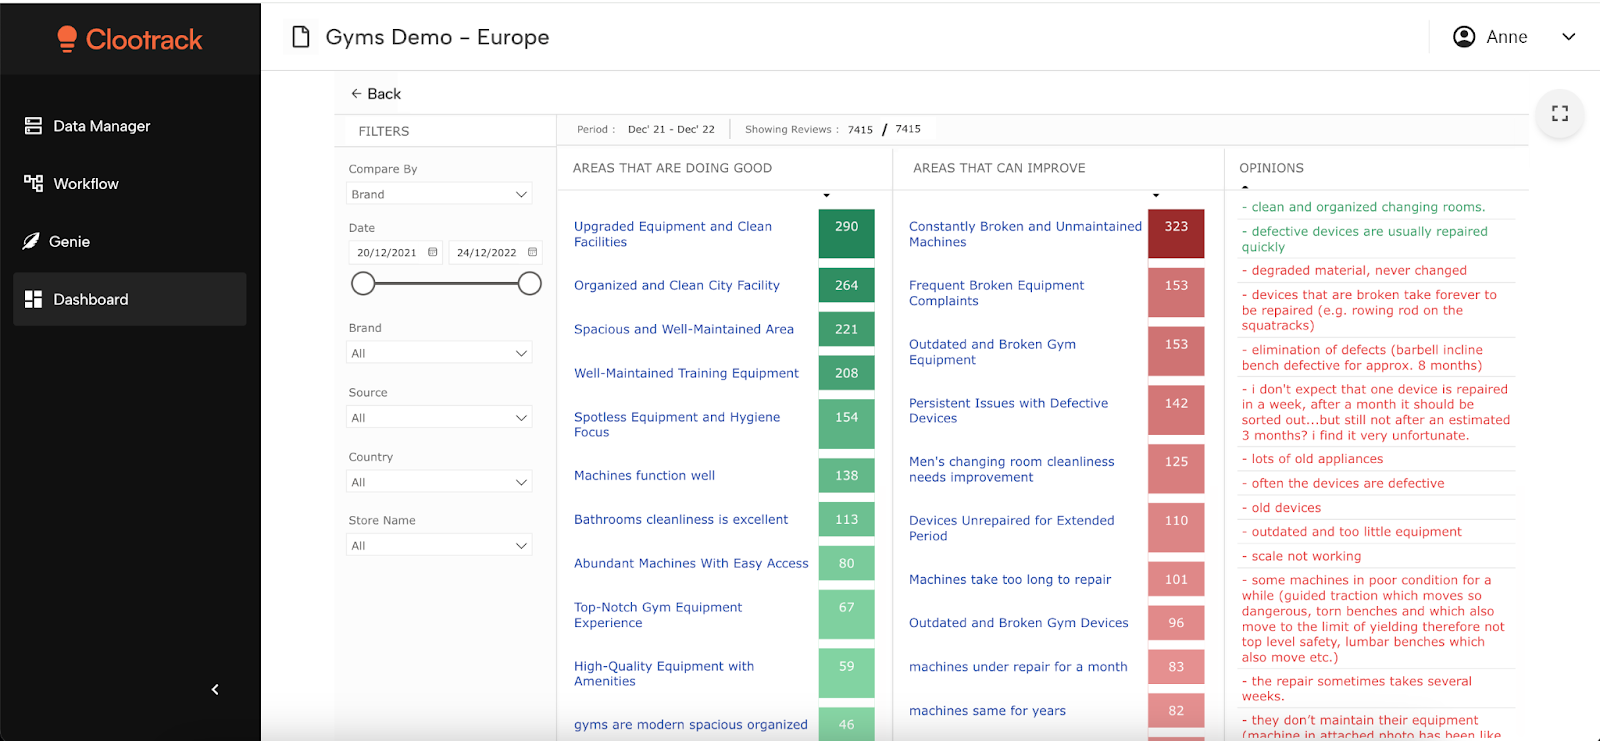Image resolution: width=1600 pixels, height=741 pixels.
Task: Open the Source filter dropdown
Action: point(439,418)
